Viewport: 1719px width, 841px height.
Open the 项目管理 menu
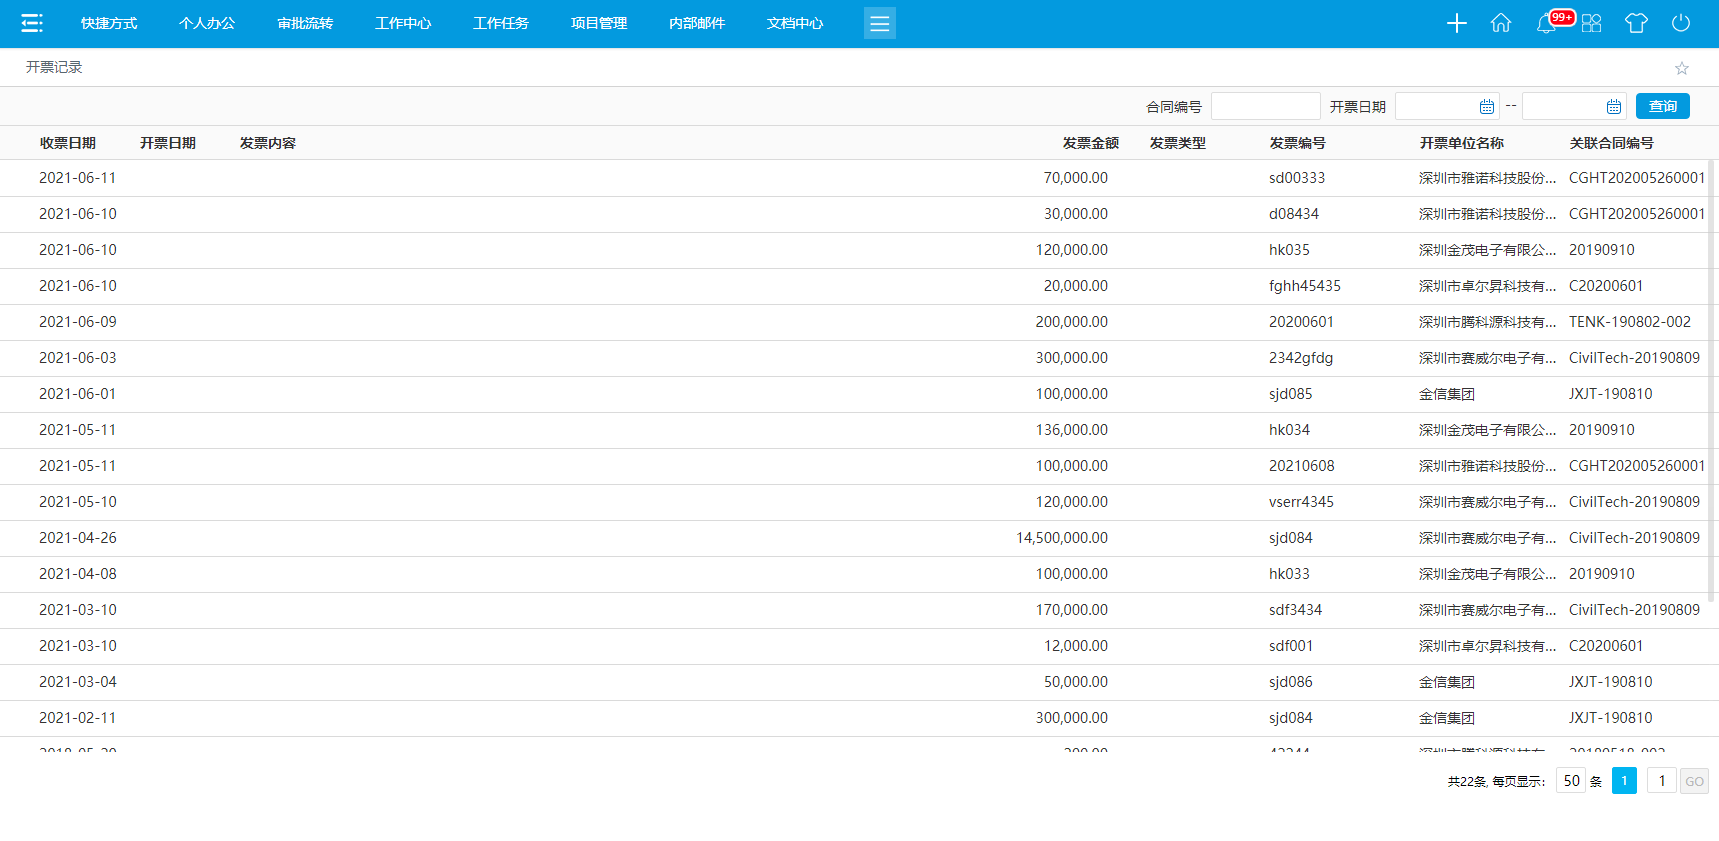(599, 23)
